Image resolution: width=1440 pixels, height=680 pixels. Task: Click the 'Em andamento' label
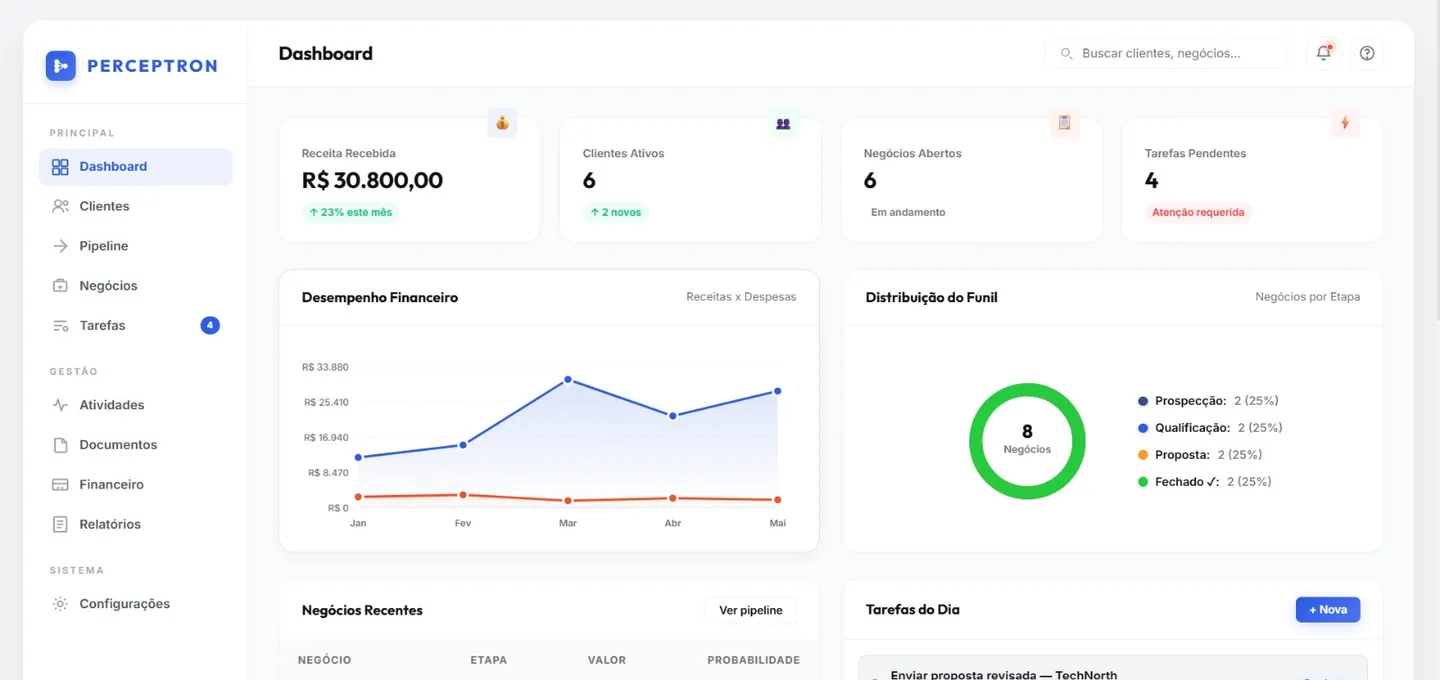[908, 212]
